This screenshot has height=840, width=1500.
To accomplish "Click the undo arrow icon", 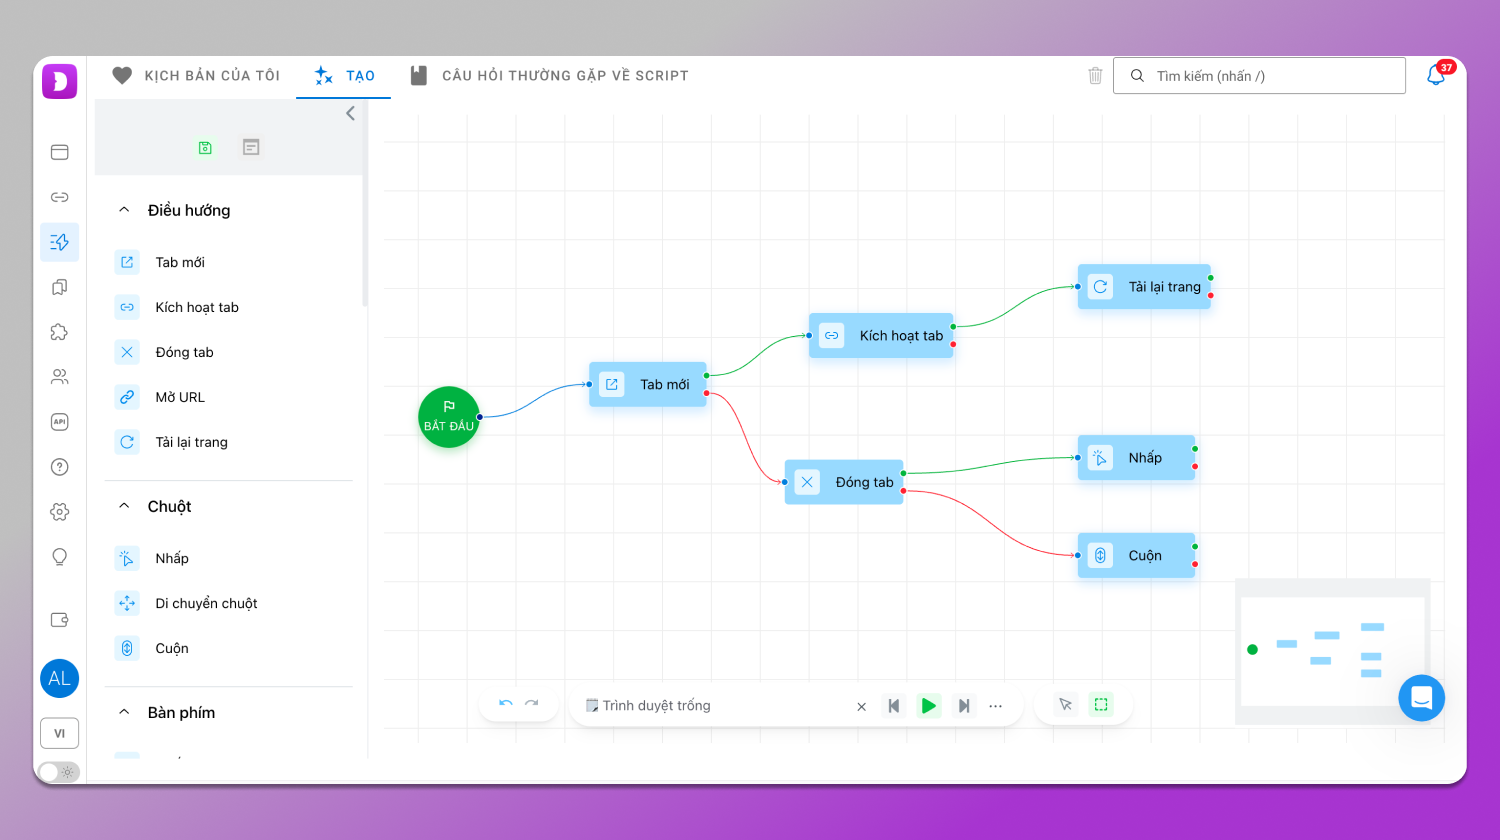I will 506,704.
